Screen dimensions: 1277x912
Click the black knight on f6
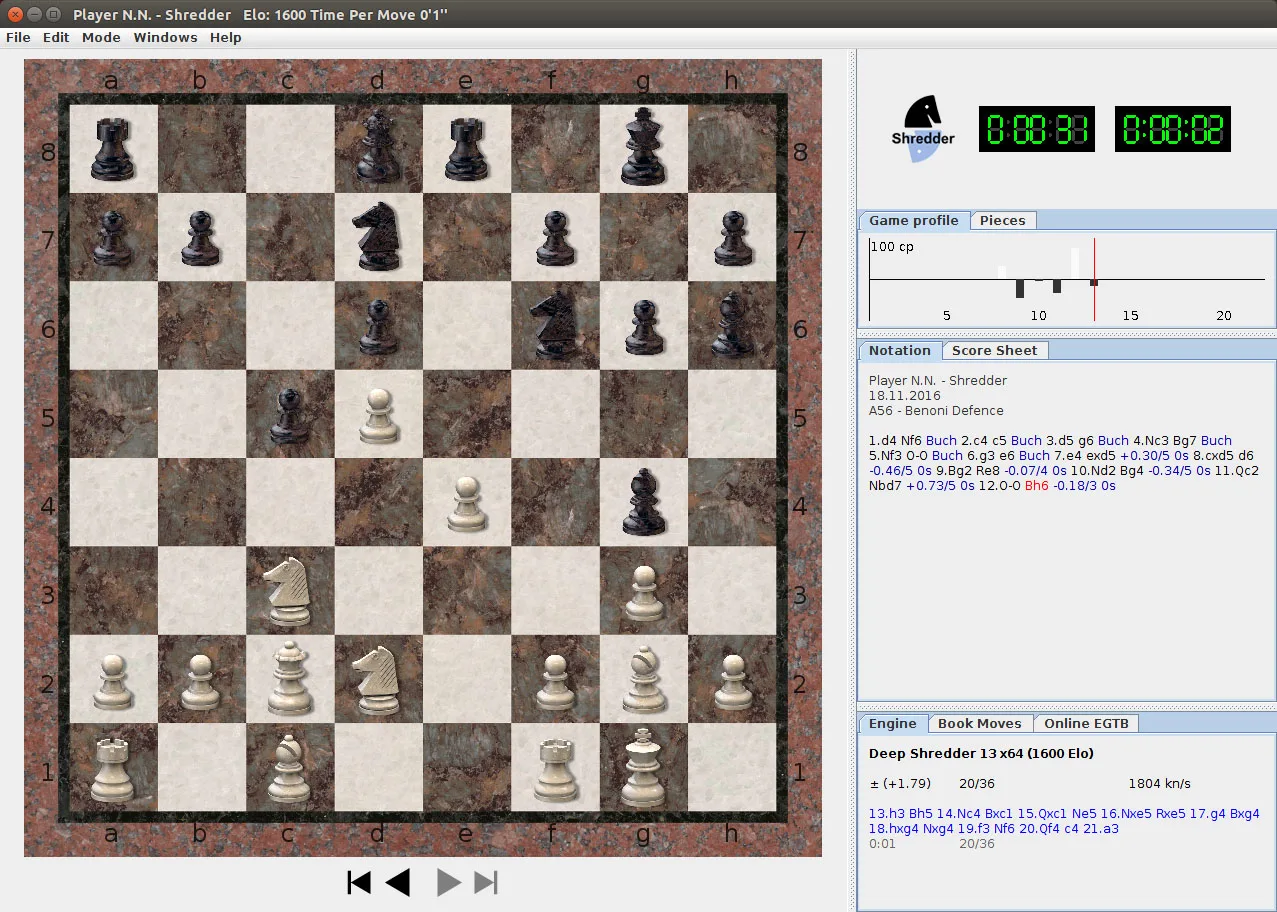[x=554, y=326]
